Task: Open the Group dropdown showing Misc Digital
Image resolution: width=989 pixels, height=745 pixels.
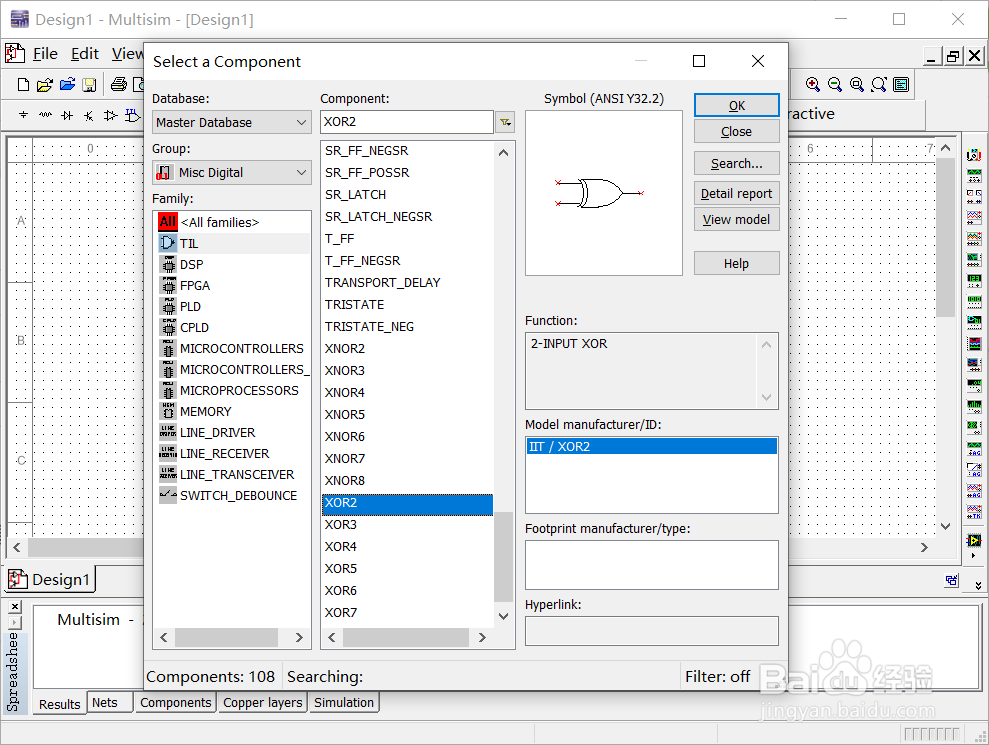Action: click(x=231, y=172)
